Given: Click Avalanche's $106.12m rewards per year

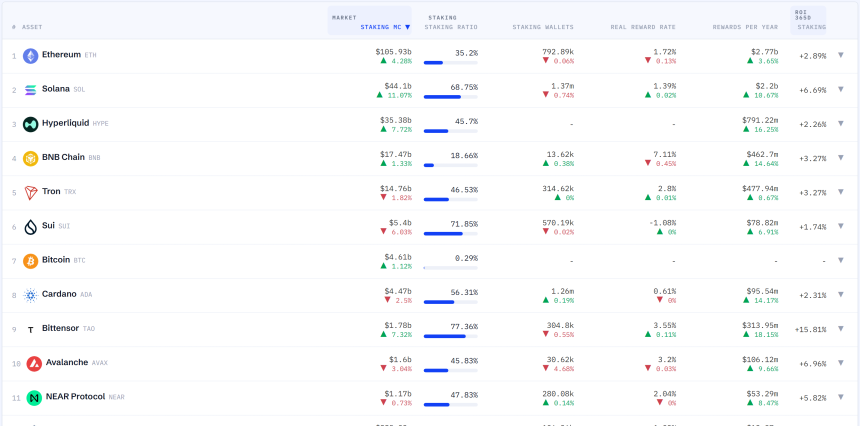Looking at the screenshot, I should (760, 360).
